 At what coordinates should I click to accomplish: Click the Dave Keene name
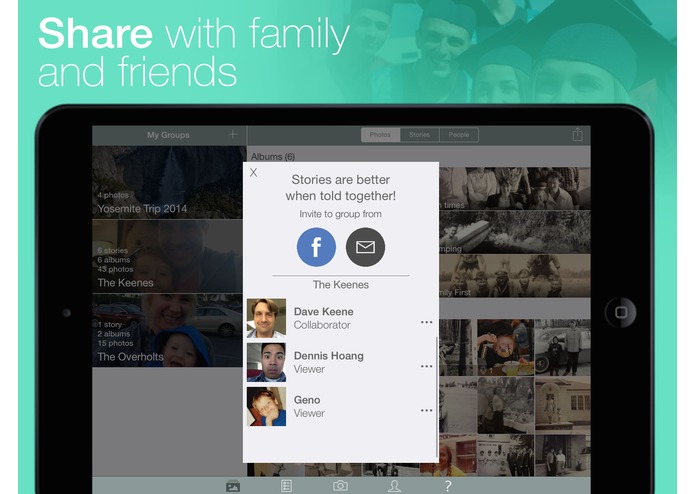tap(324, 311)
